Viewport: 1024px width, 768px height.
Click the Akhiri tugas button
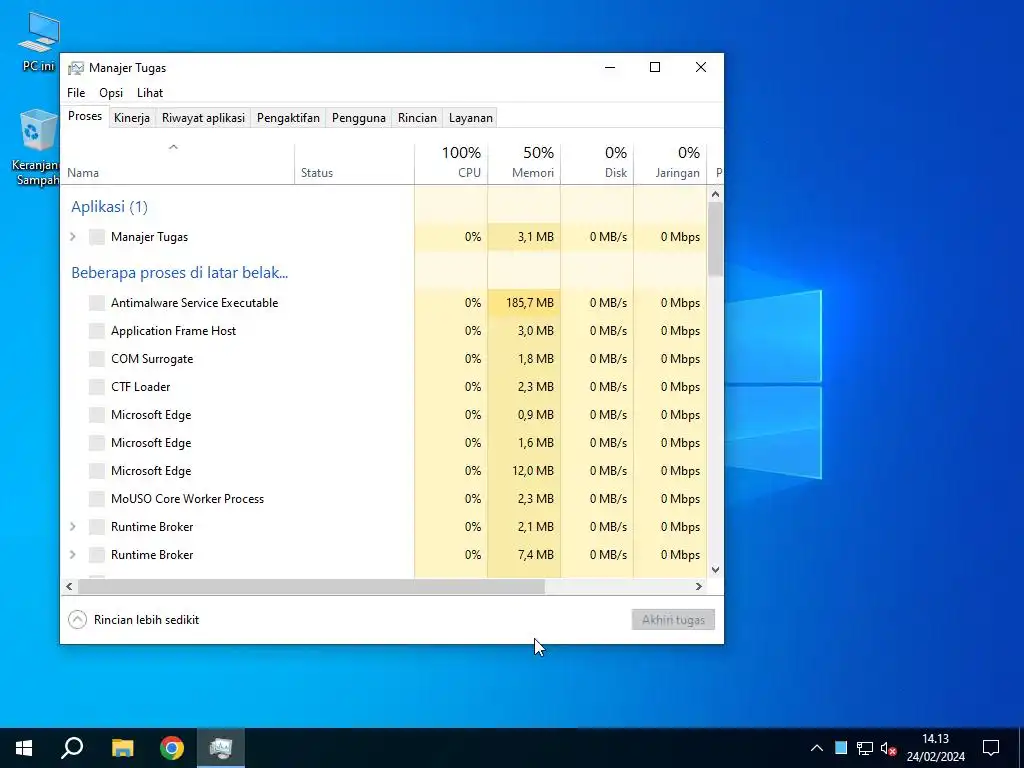coord(673,620)
